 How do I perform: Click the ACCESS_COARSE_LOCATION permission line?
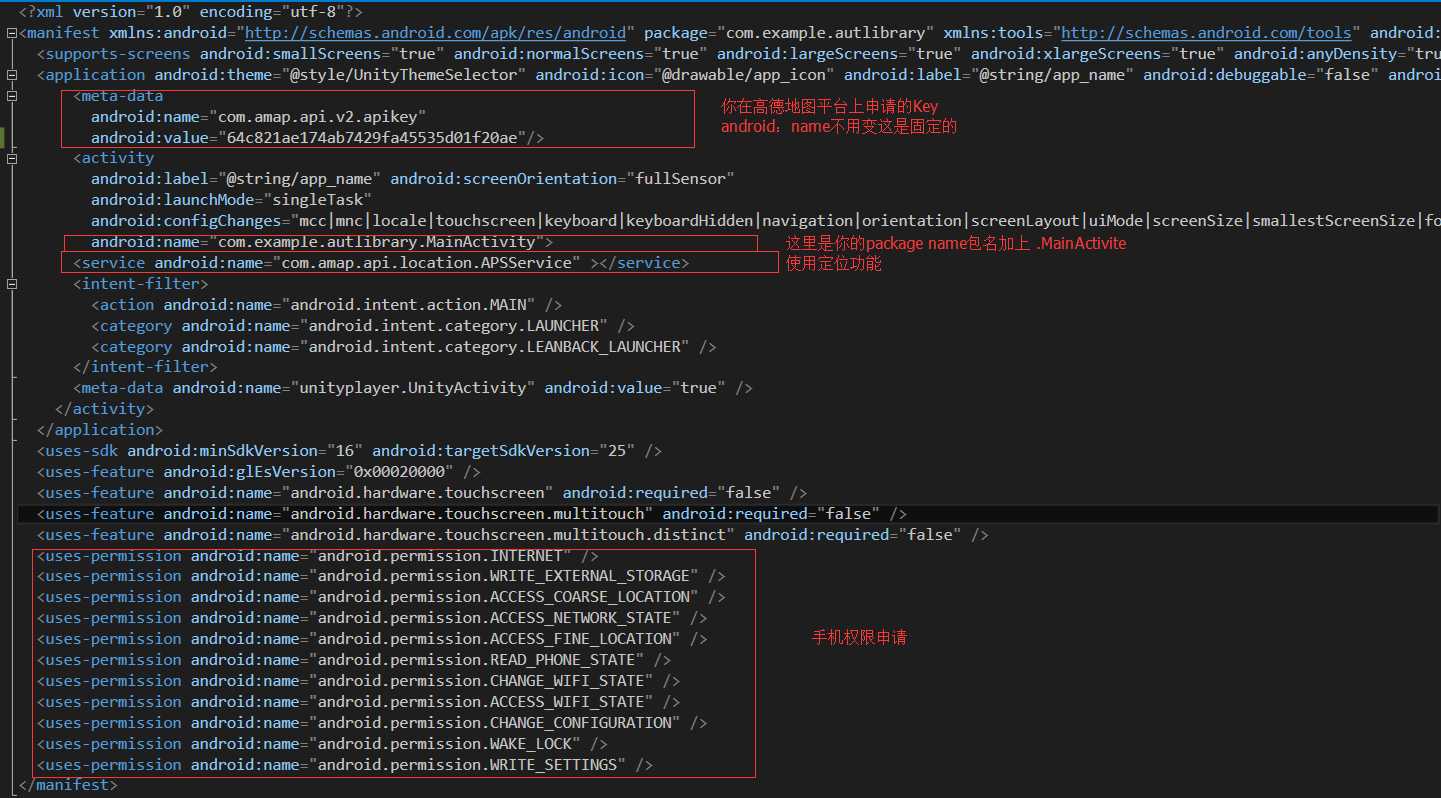[381, 599]
